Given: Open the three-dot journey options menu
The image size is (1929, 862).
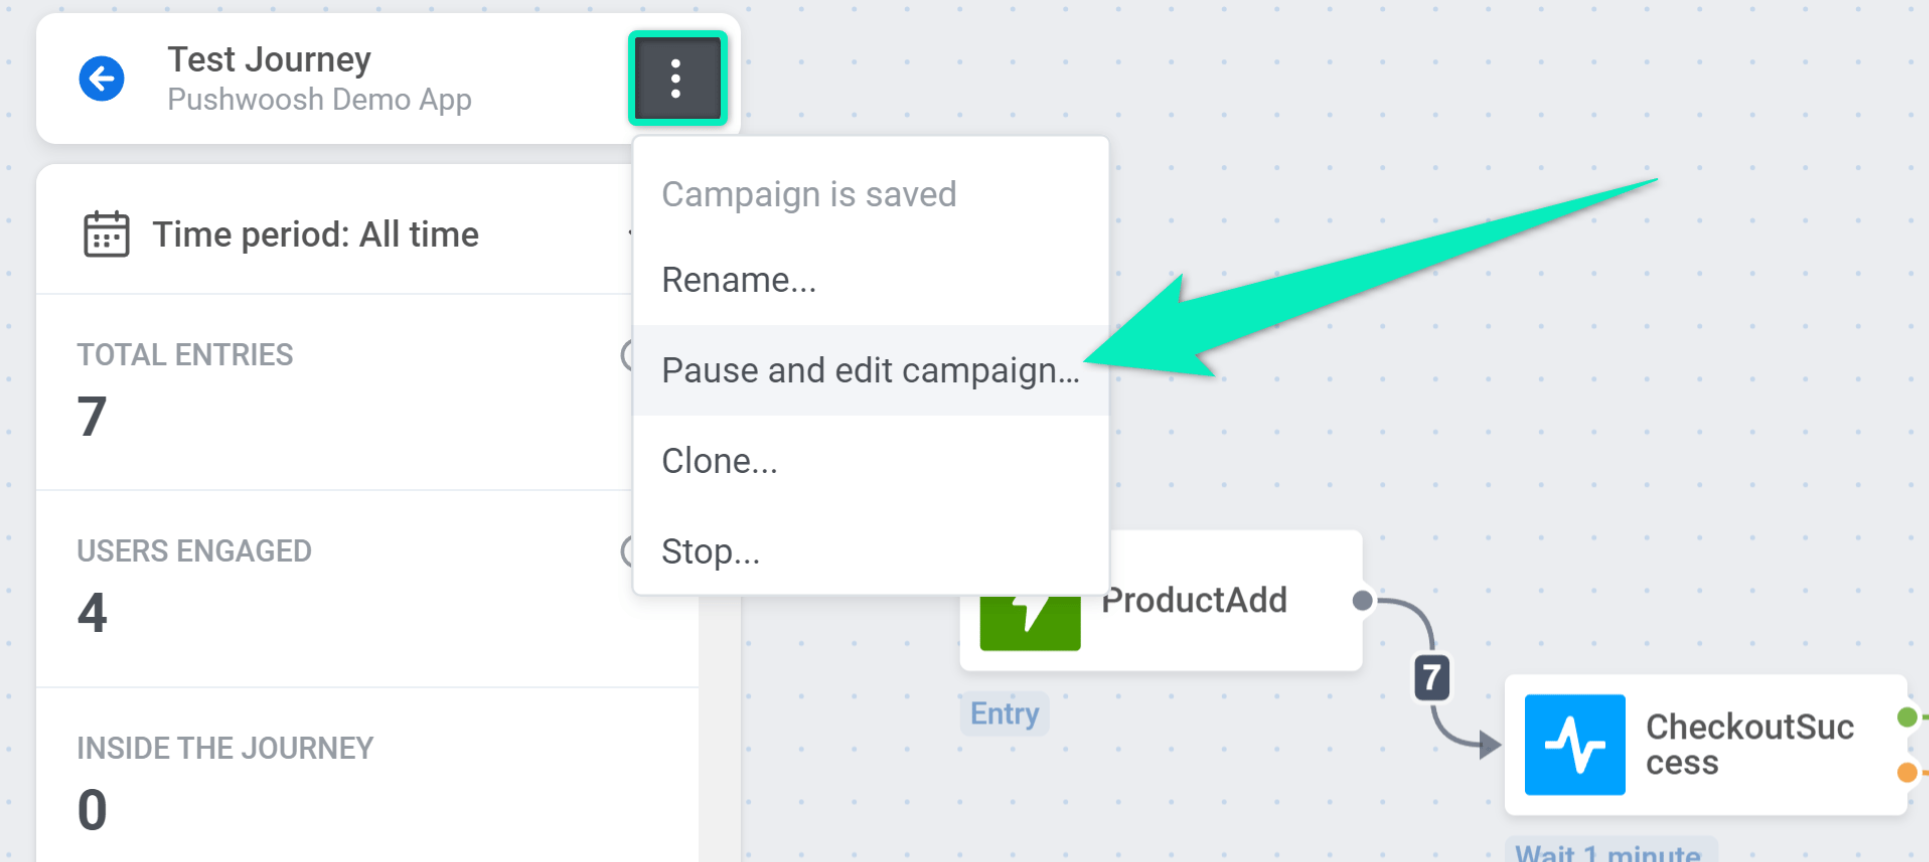Looking at the screenshot, I should click(x=677, y=78).
